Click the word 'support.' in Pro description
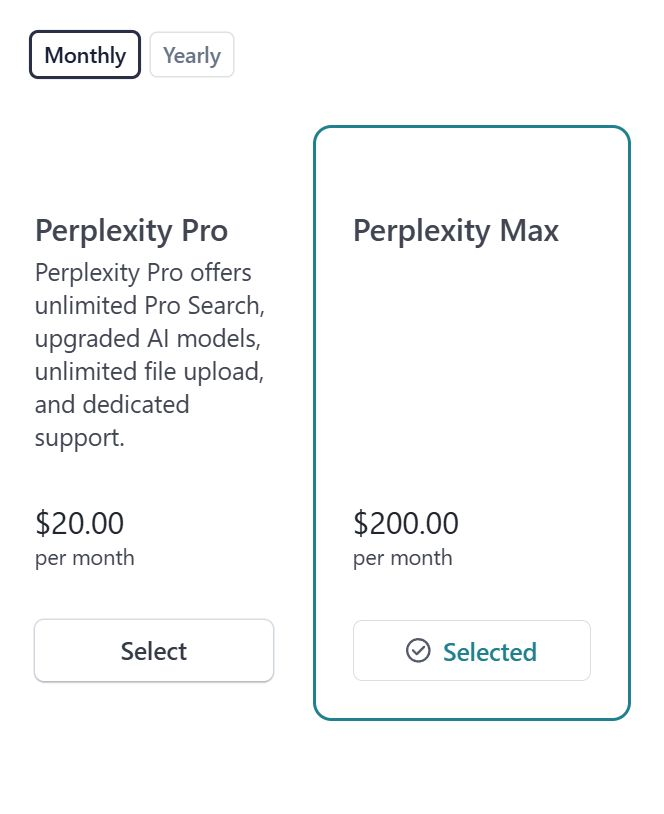Viewport: 664px width, 814px height. [x=79, y=439]
